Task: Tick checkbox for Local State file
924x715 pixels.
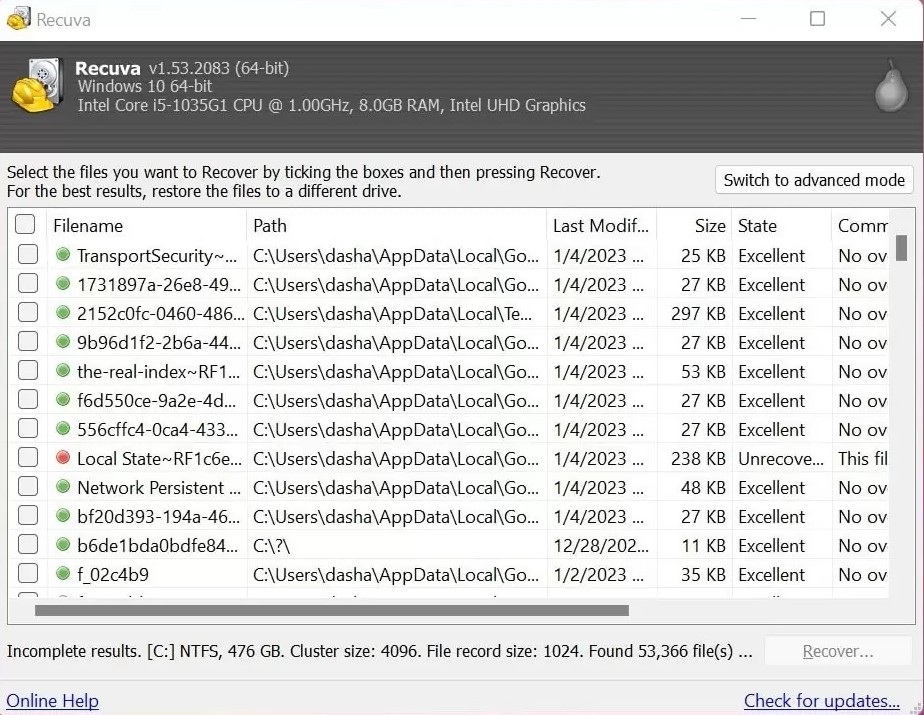Action: coord(28,457)
